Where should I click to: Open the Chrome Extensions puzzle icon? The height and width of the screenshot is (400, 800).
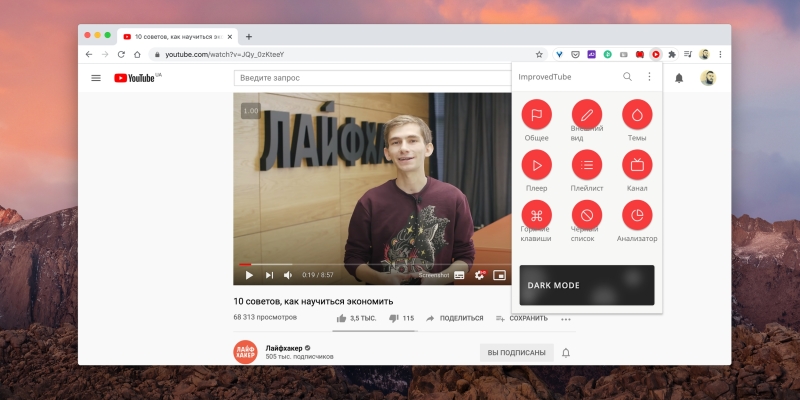[672, 54]
